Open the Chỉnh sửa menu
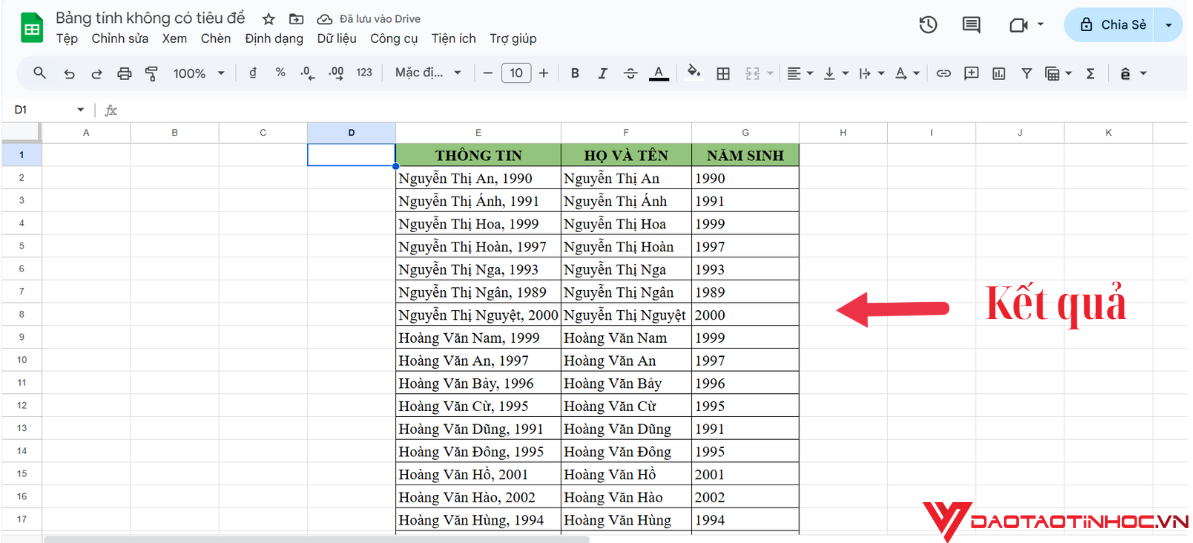 click(120, 39)
